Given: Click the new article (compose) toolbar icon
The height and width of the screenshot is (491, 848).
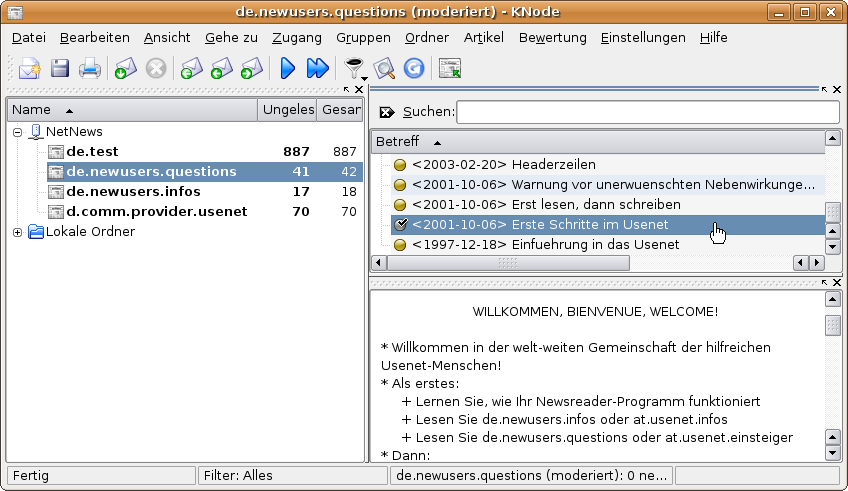Looking at the screenshot, I should 29,69.
